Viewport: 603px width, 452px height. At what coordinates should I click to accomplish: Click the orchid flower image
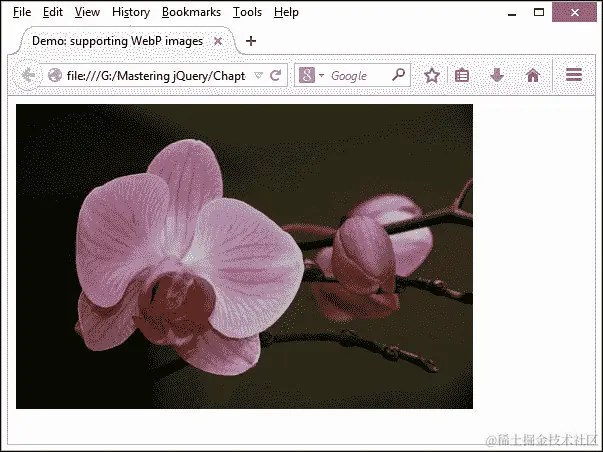point(244,256)
